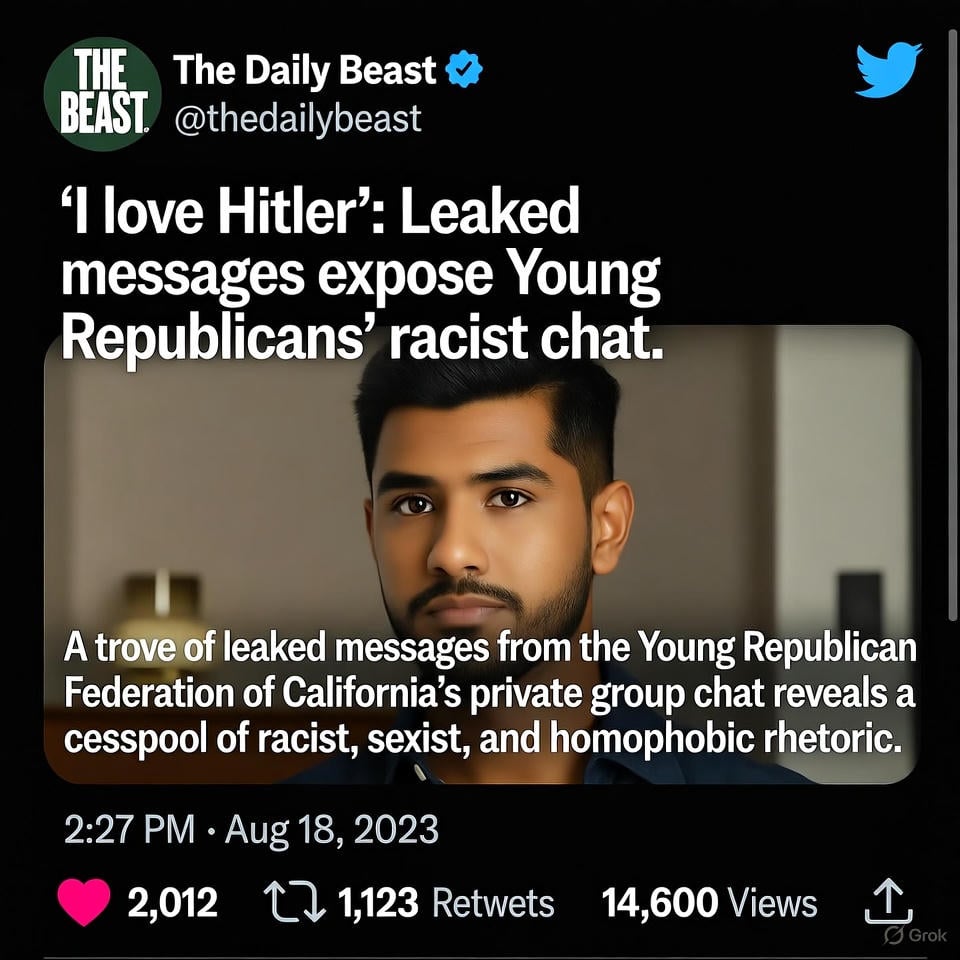This screenshot has height=960, width=960.
Task: View the 2,012 likes count
Action: pos(173,902)
